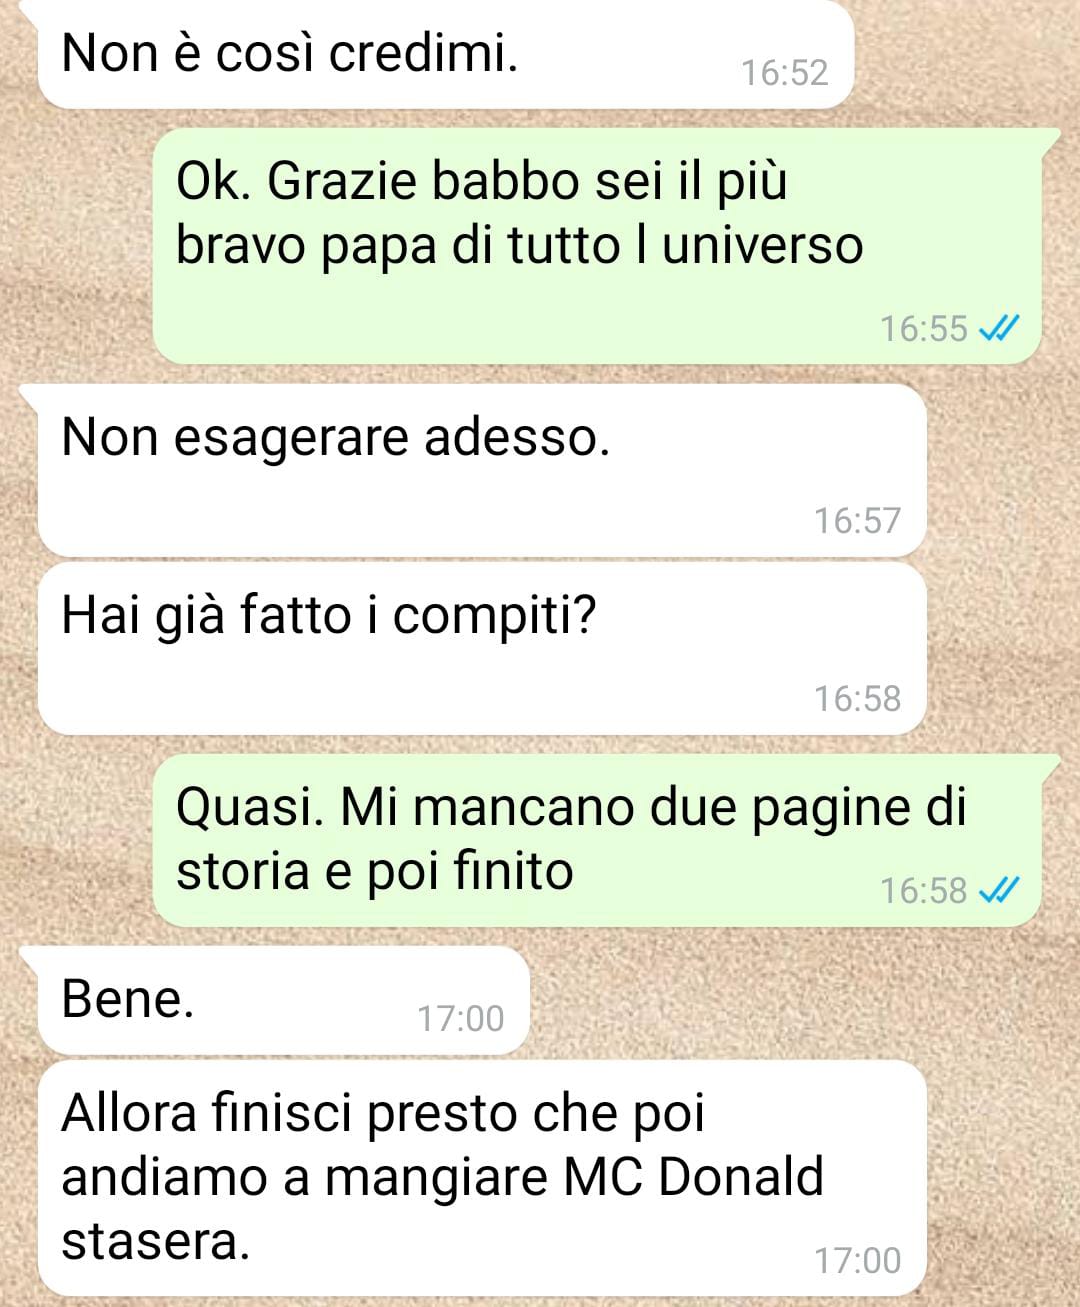Screen dimensions: 1080x1307
Task: Select the 'Allora finisci presto' message
Action: coord(482,1178)
